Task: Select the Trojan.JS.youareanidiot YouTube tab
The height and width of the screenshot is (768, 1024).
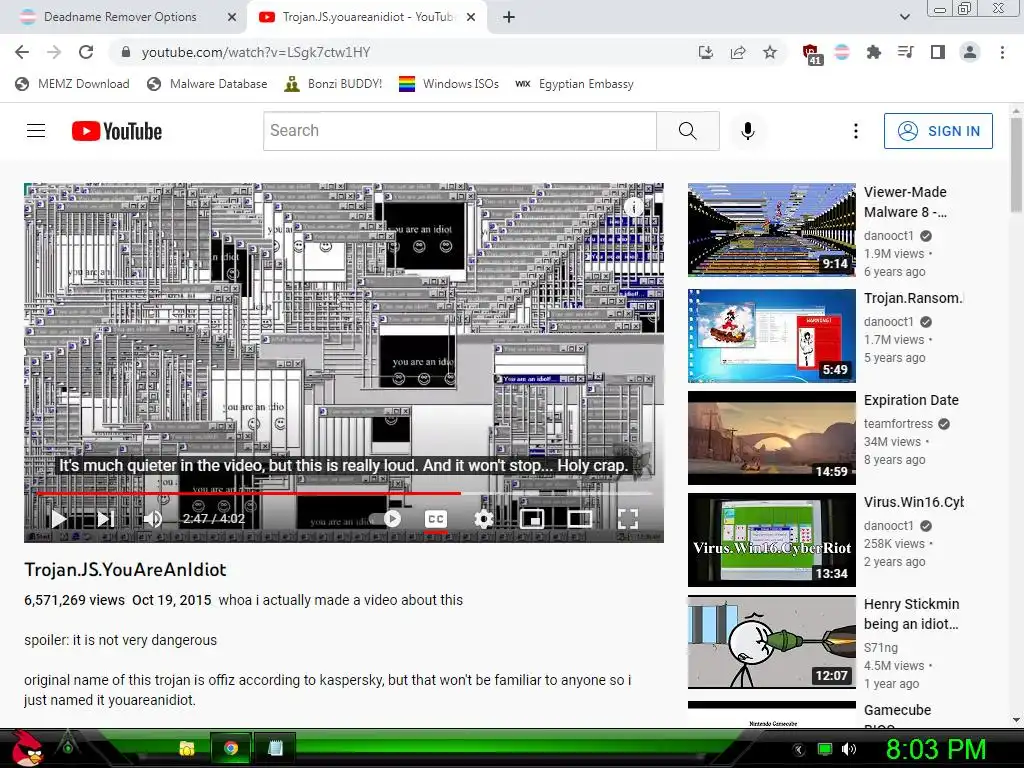Action: point(367,18)
